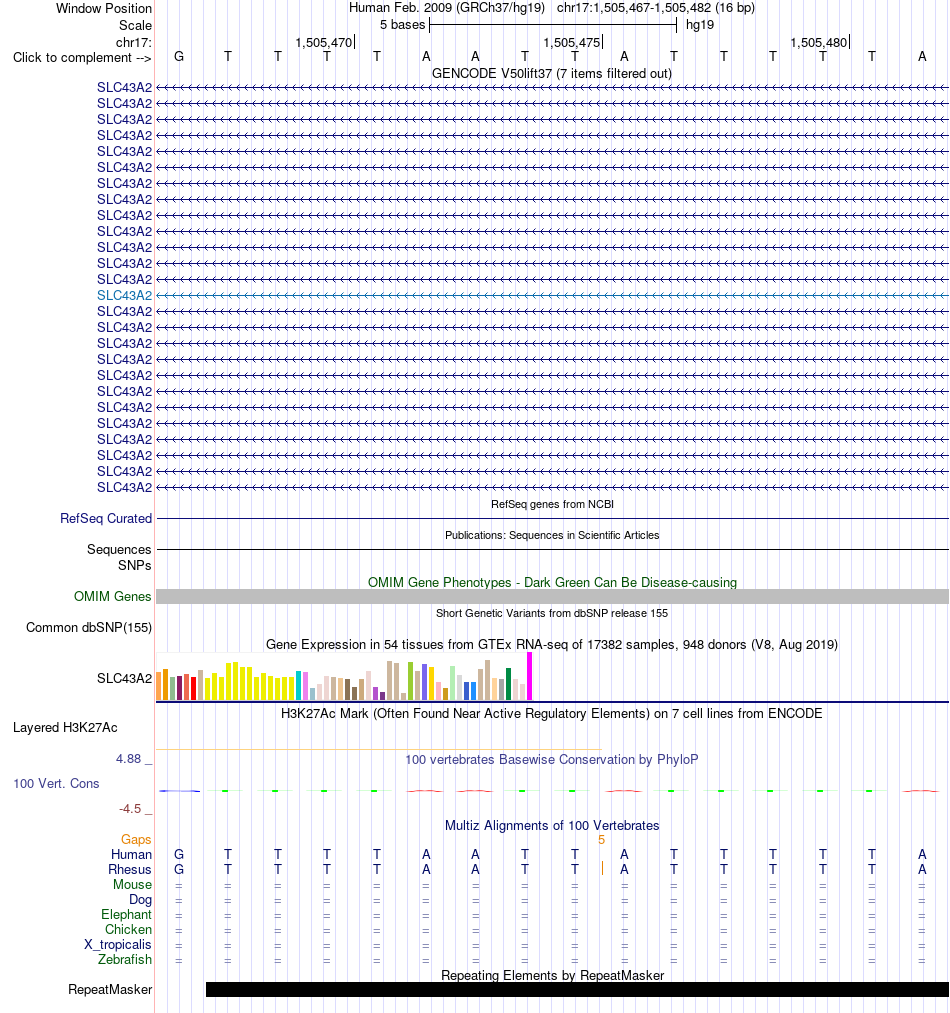Open the '100 vertebrates Basewise Conservation by PhyloP' title

click(551, 759)
